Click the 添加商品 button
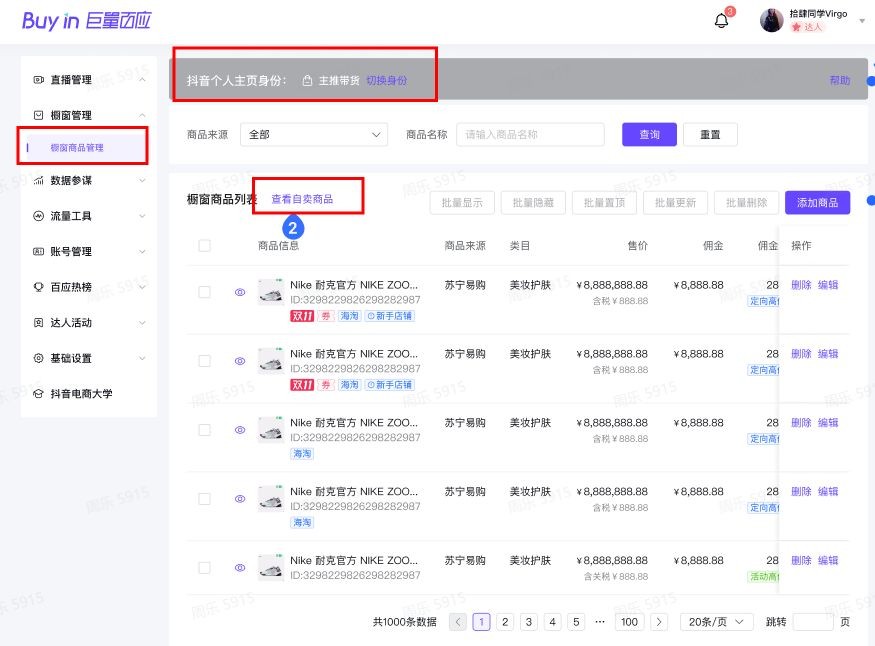Screen dimensions: 875x646 (818, 203)
